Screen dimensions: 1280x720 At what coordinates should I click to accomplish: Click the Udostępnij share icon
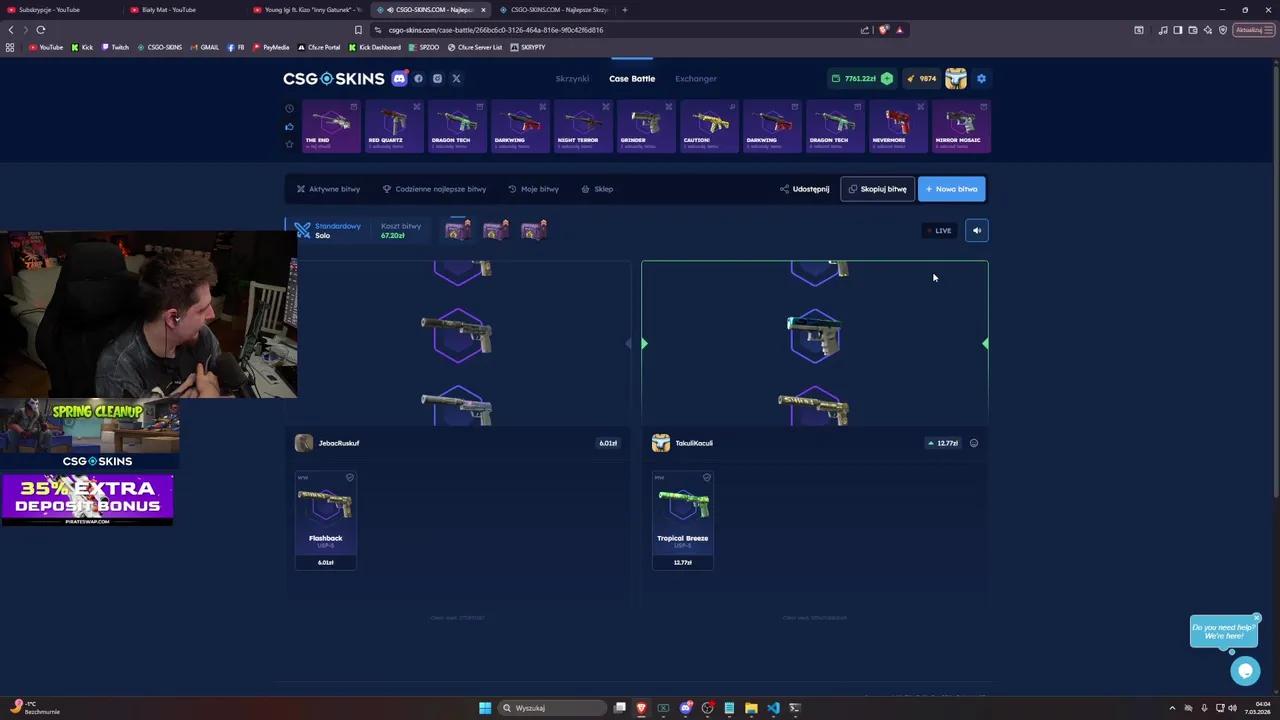[784, 189]
